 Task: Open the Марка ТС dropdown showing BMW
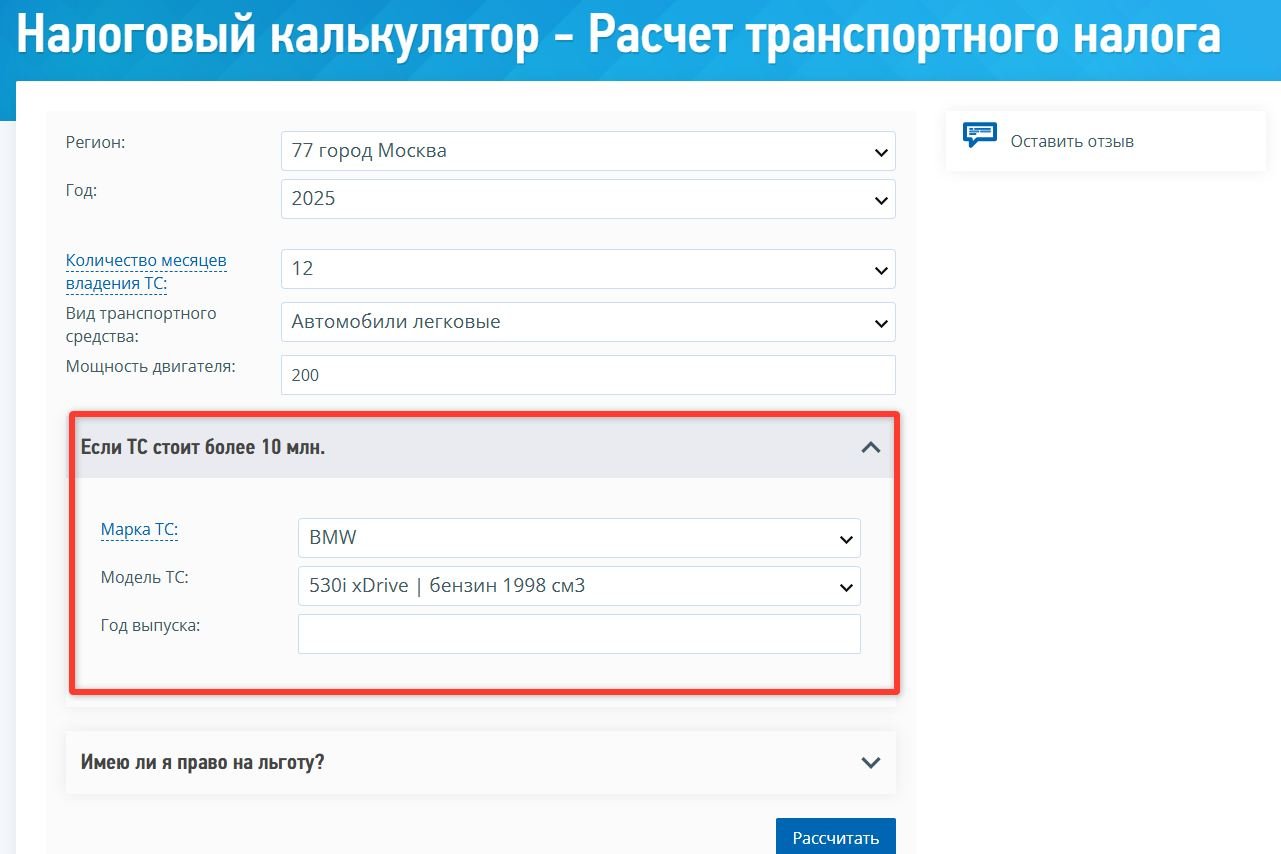coord(578,538)
